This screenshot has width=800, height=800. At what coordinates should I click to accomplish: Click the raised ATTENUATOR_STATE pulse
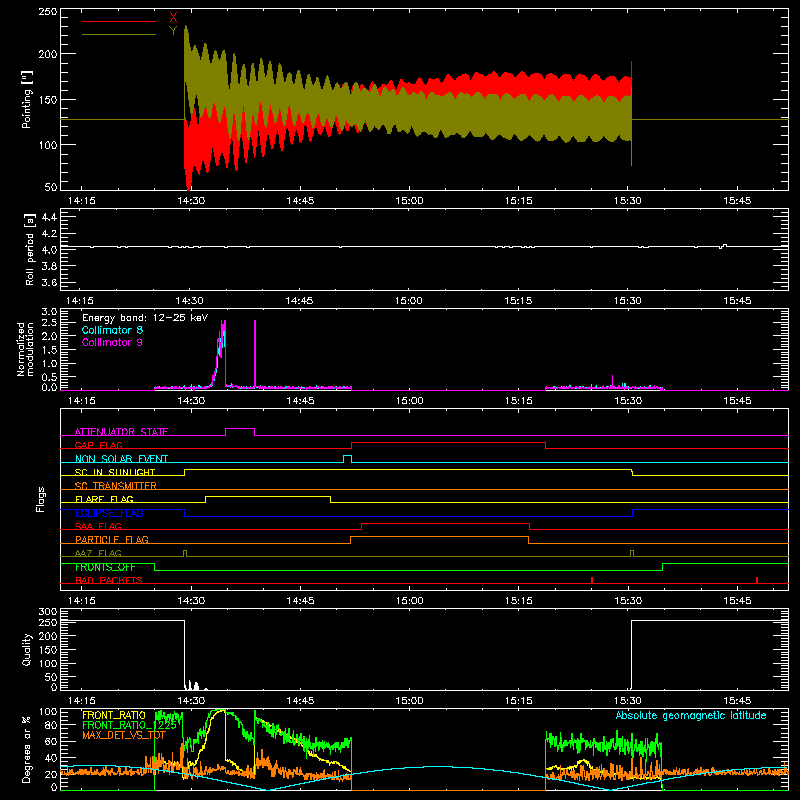pyautogui.click(x=240, y=429)
